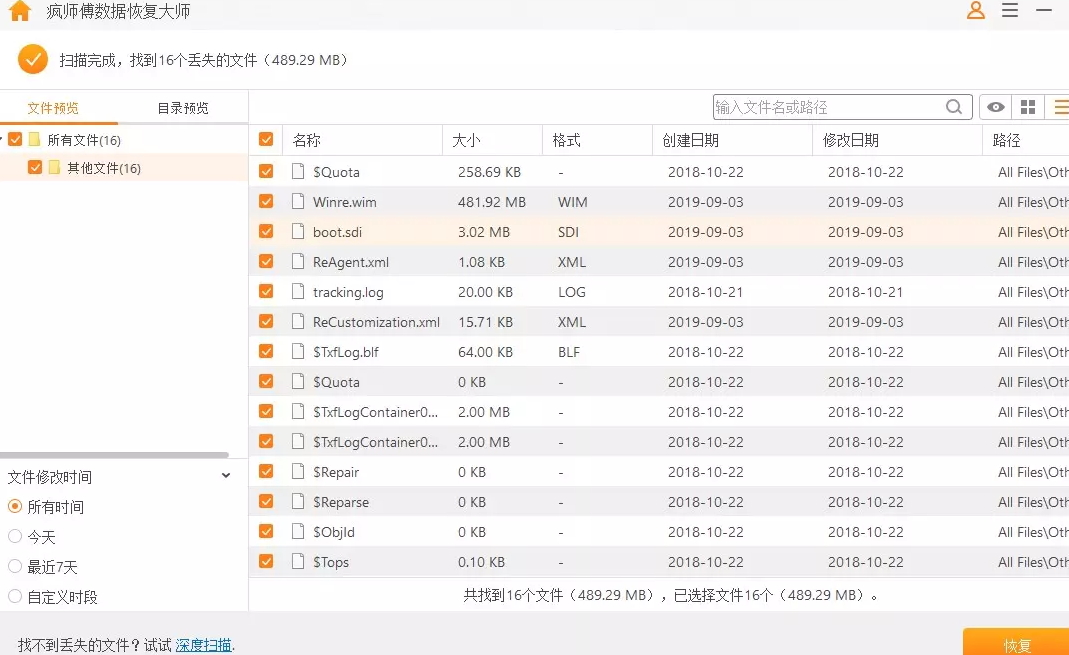
Task: Uncheck the tracking.log checkbox
Action: tap(266, 292)
